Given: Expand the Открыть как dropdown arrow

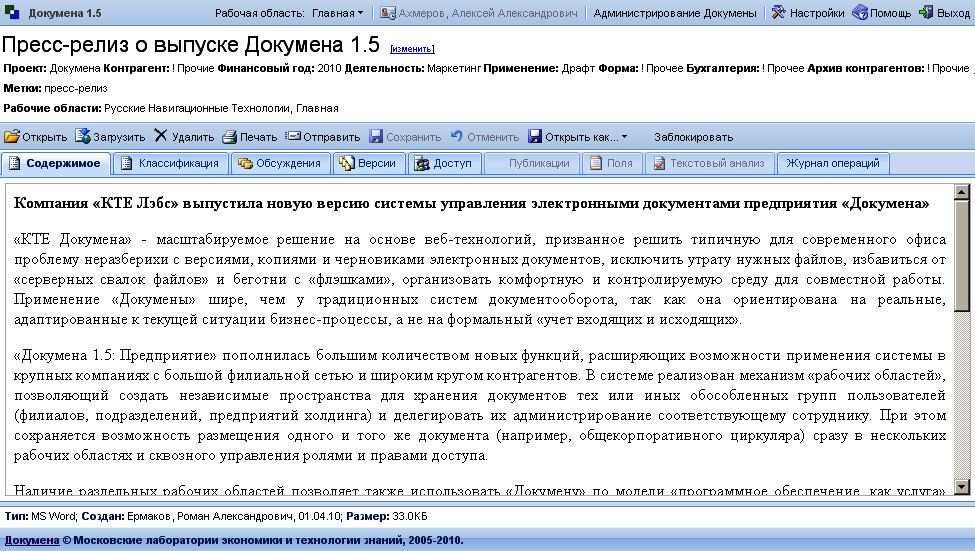Looking at the screenshot, I should (x=624, y=137).
